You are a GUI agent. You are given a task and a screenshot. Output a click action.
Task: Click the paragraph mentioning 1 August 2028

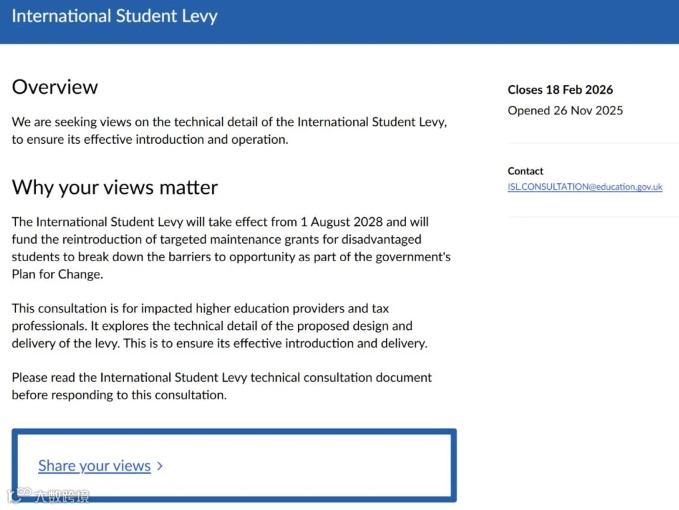tap(231, 247)
